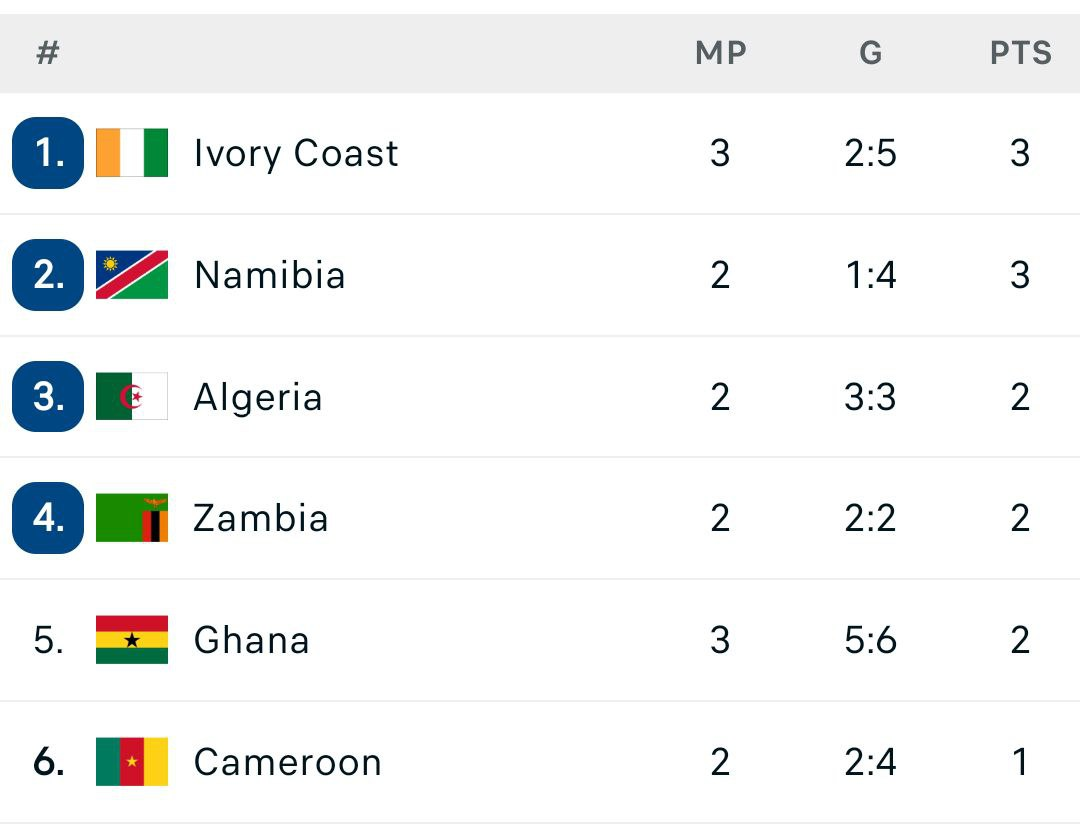Viewport: 1080px width, 828px height.
Task: Open the Zambia team page
Action: click(260, 518)
